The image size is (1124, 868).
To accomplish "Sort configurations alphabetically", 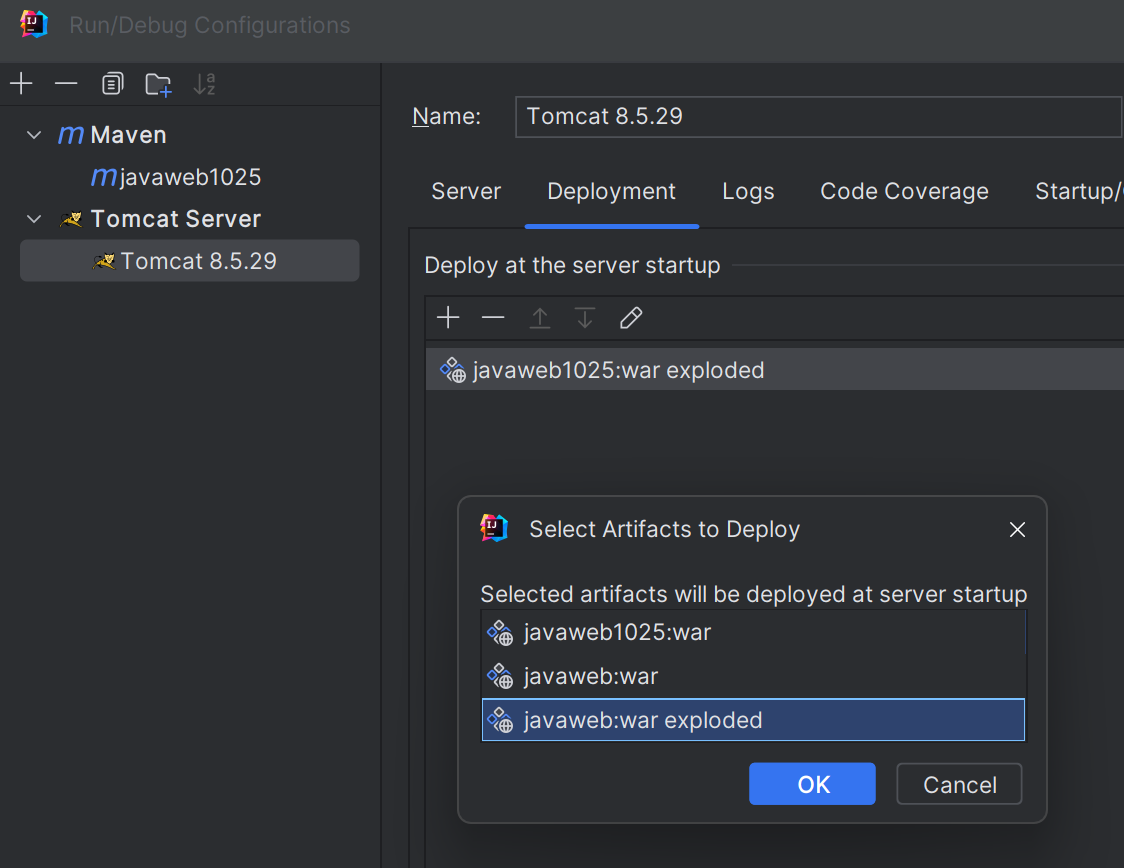I will (x=204, y=84).
